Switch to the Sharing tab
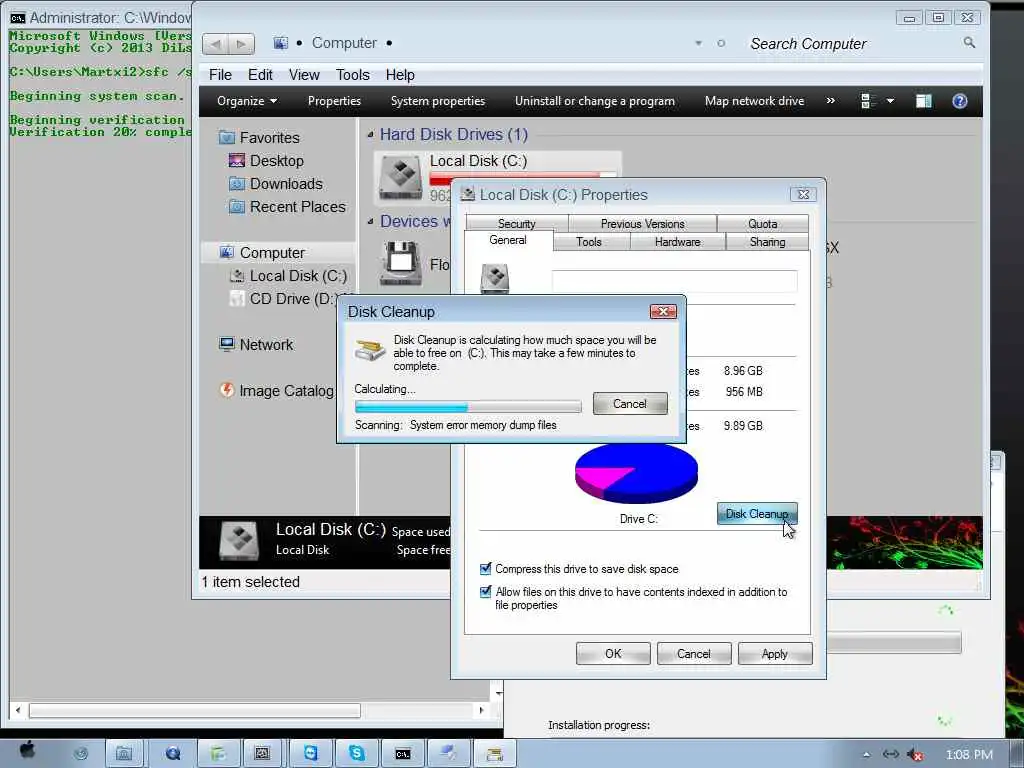Screen dimensions: 1024x768 [767, 242]
